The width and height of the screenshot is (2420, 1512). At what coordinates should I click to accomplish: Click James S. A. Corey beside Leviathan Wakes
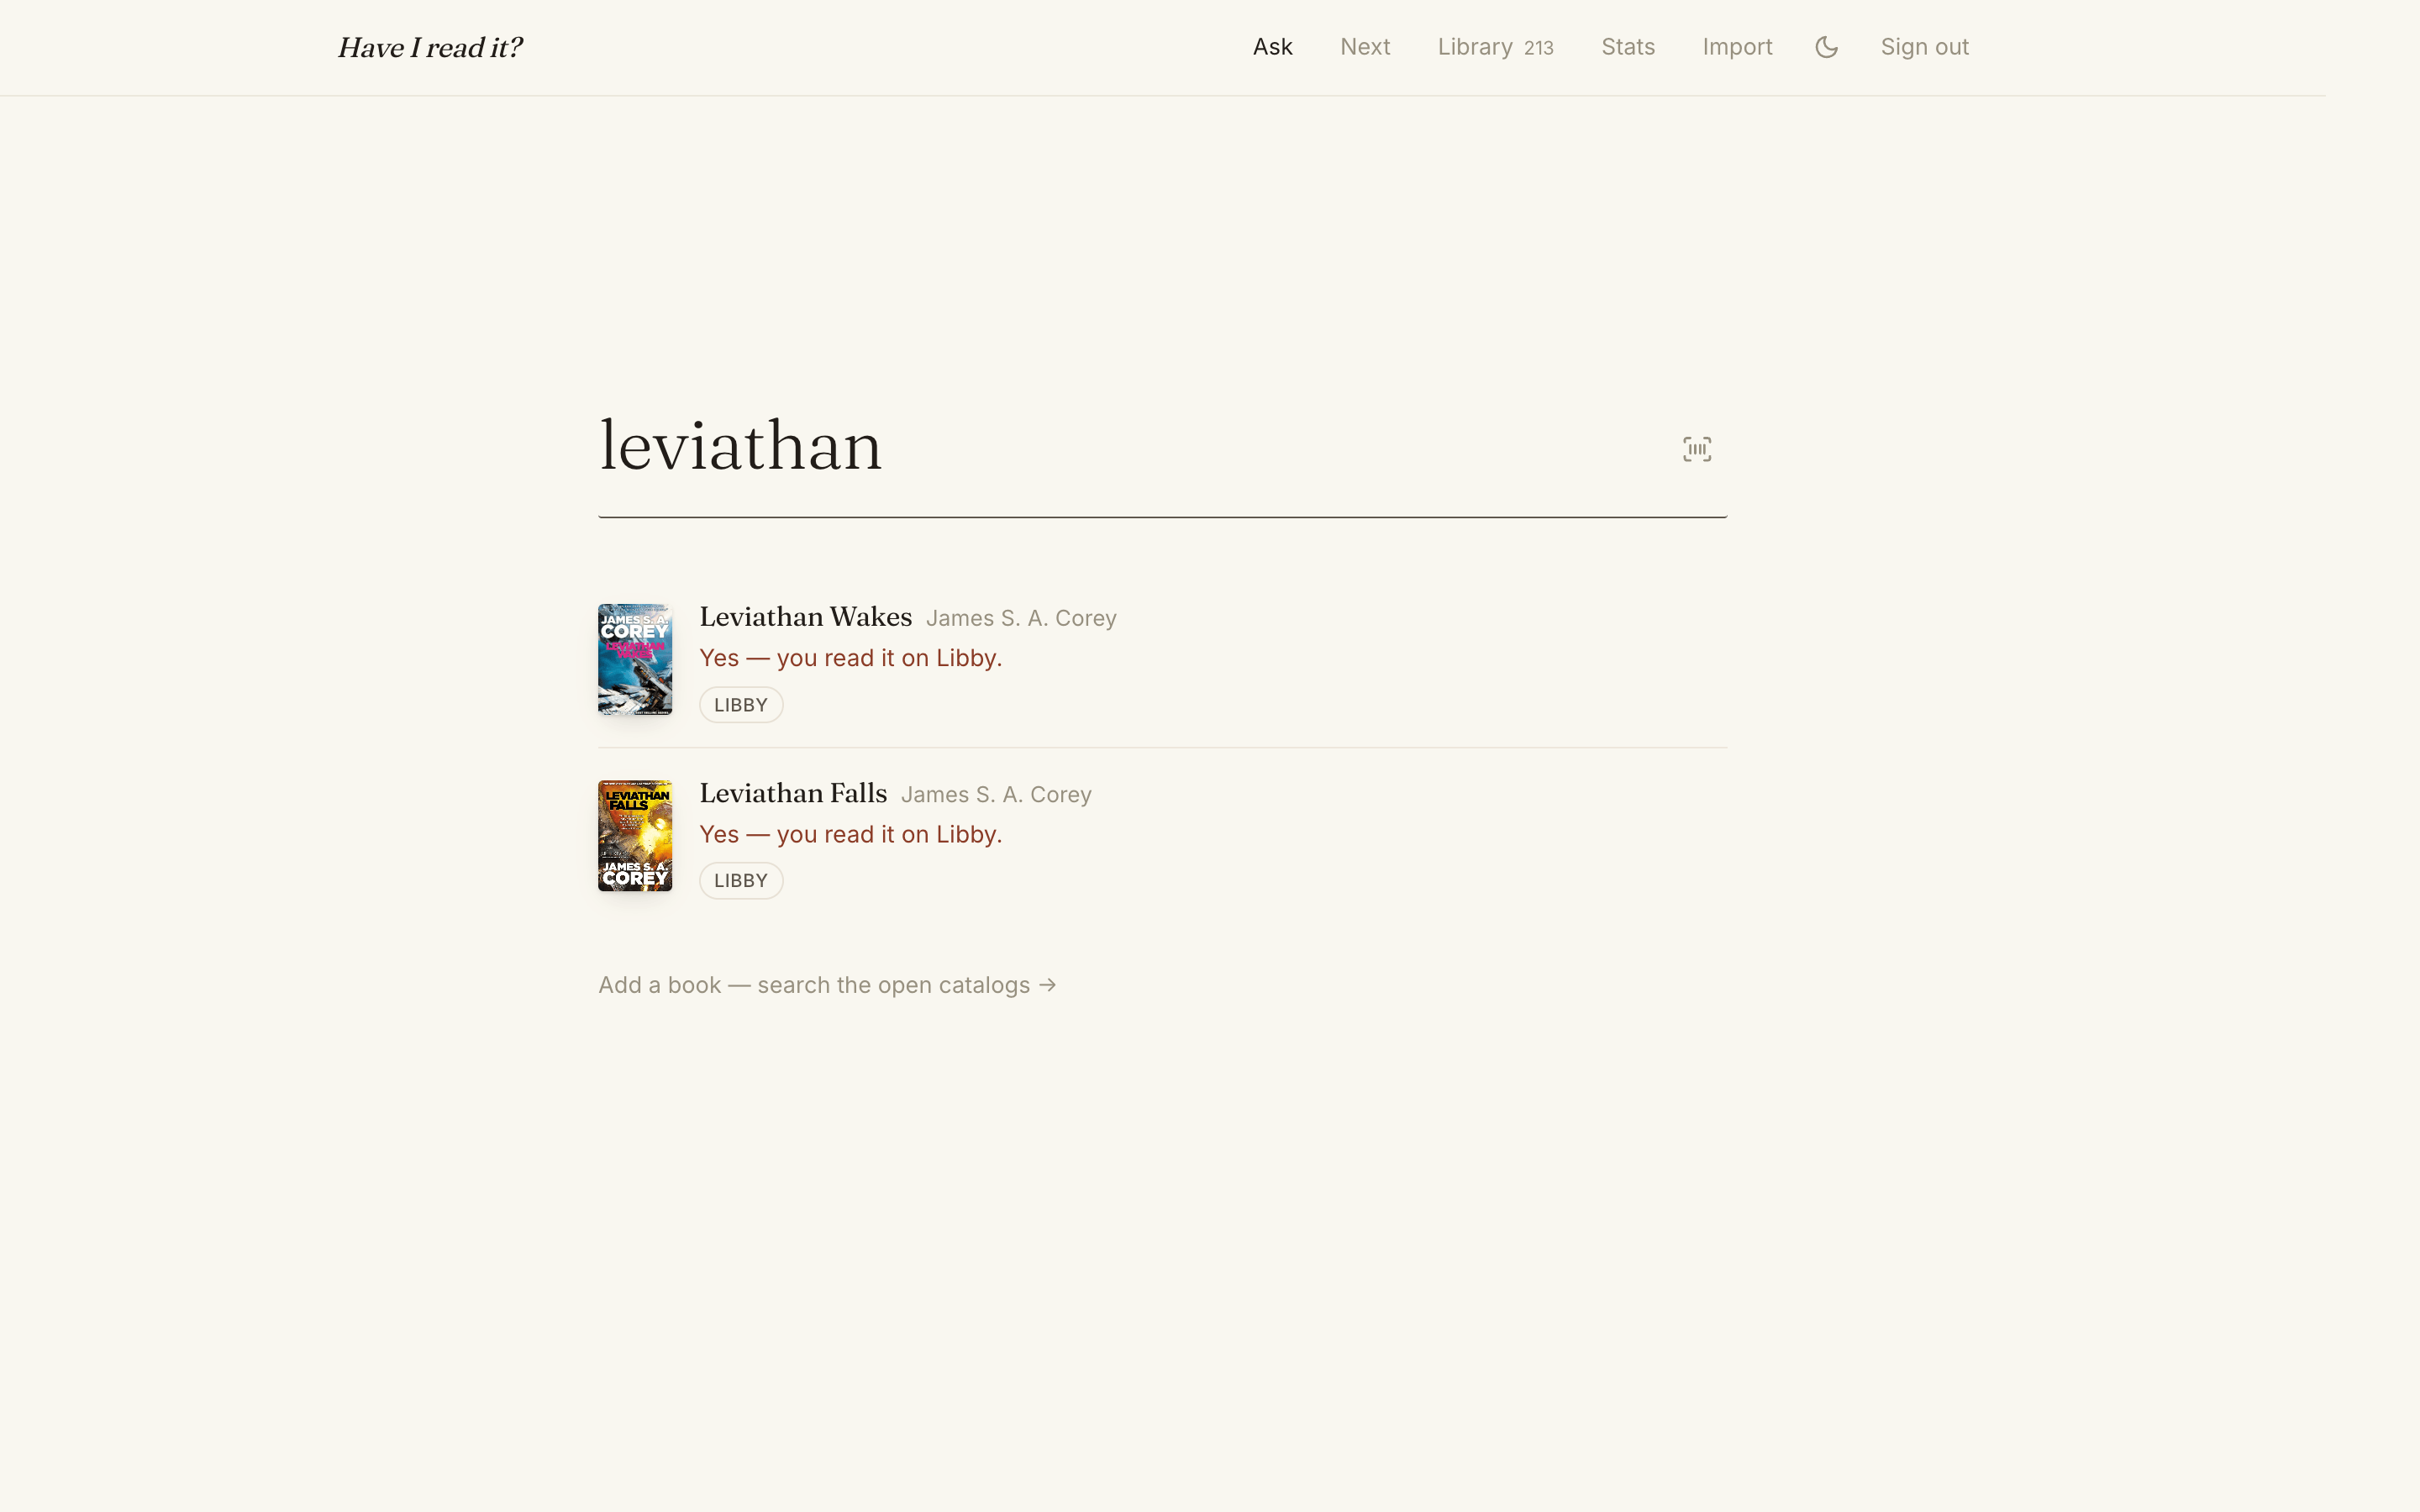point(1021,618)
